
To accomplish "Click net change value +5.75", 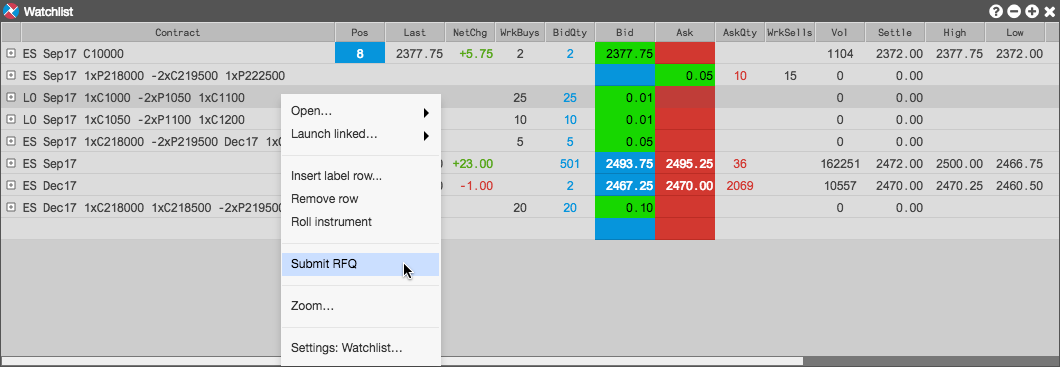I will tap(475, 53).
